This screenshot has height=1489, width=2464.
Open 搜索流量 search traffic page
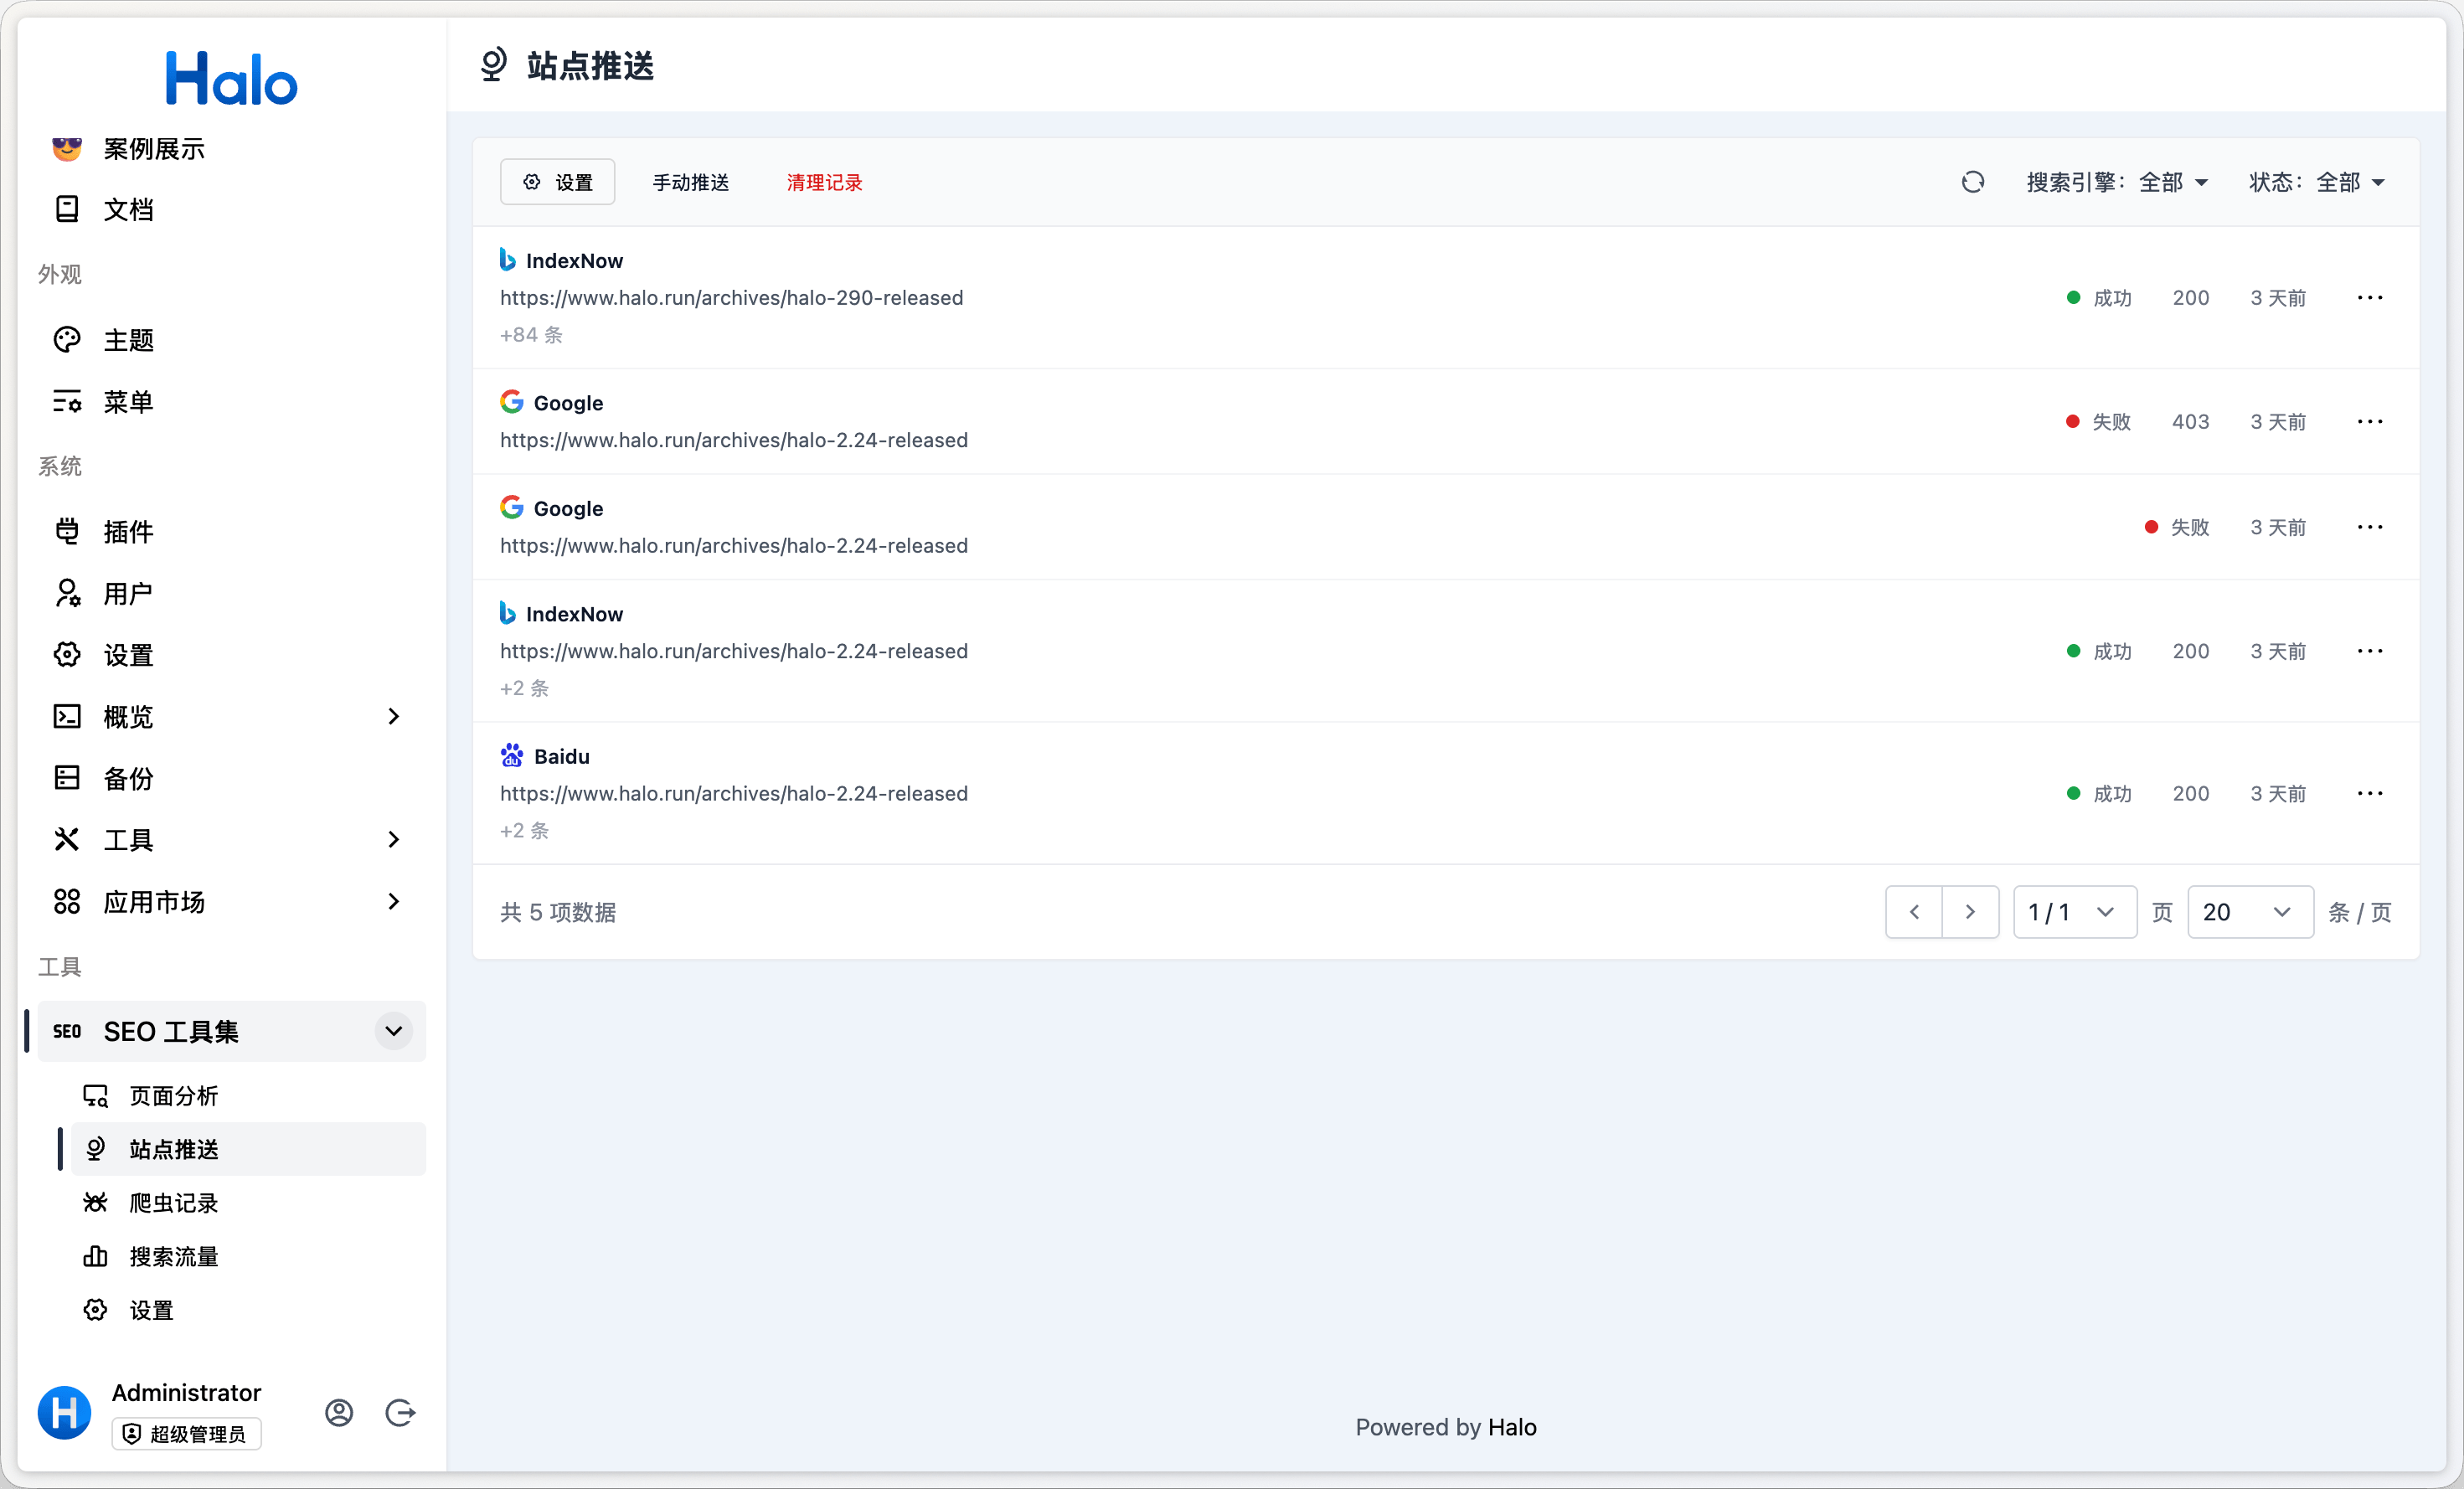[173, 1256]
